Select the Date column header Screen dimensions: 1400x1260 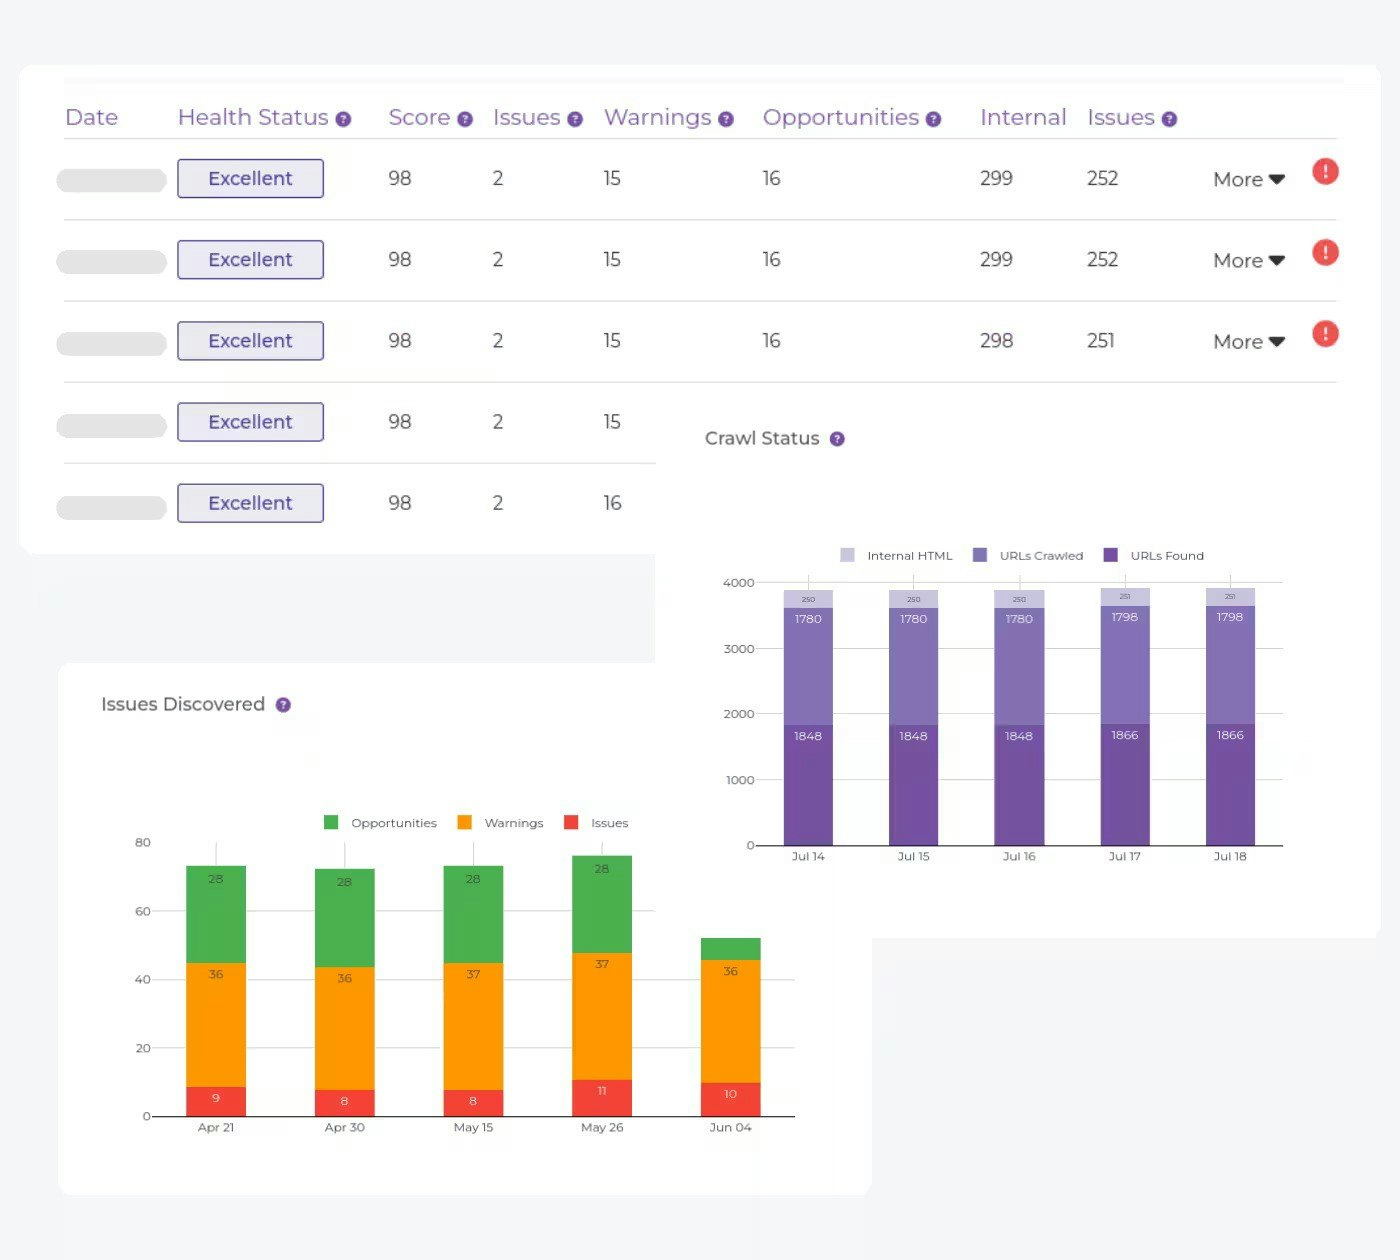[91, 117]
